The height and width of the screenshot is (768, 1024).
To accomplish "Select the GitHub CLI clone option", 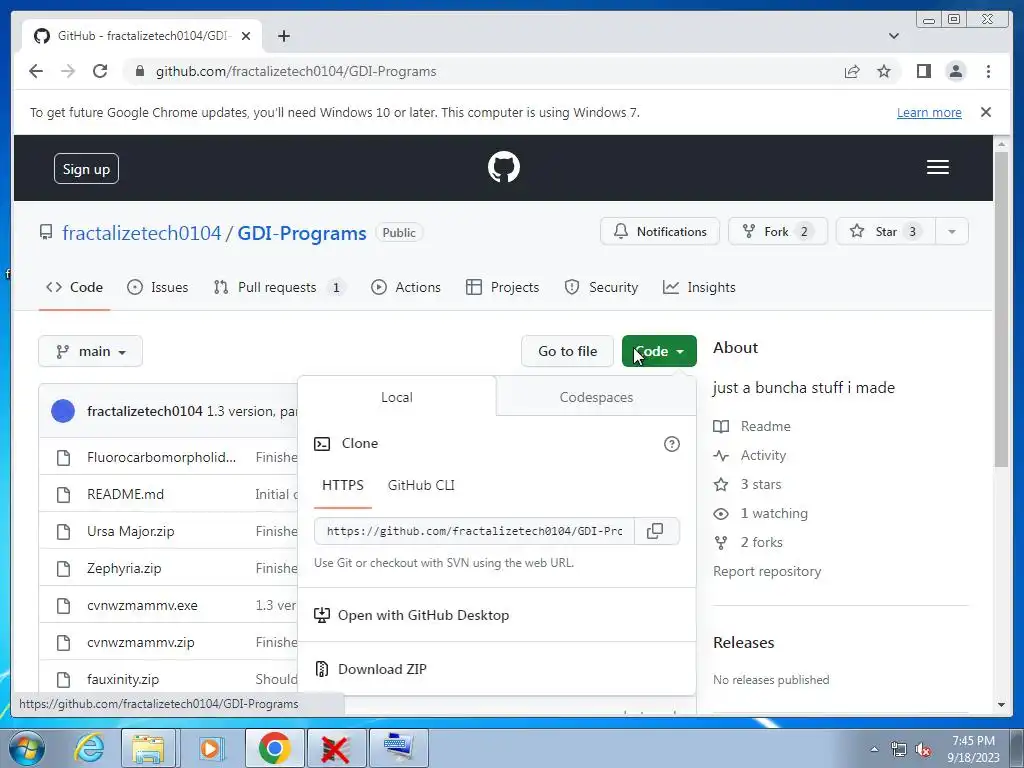I will (x=421, y=485).
